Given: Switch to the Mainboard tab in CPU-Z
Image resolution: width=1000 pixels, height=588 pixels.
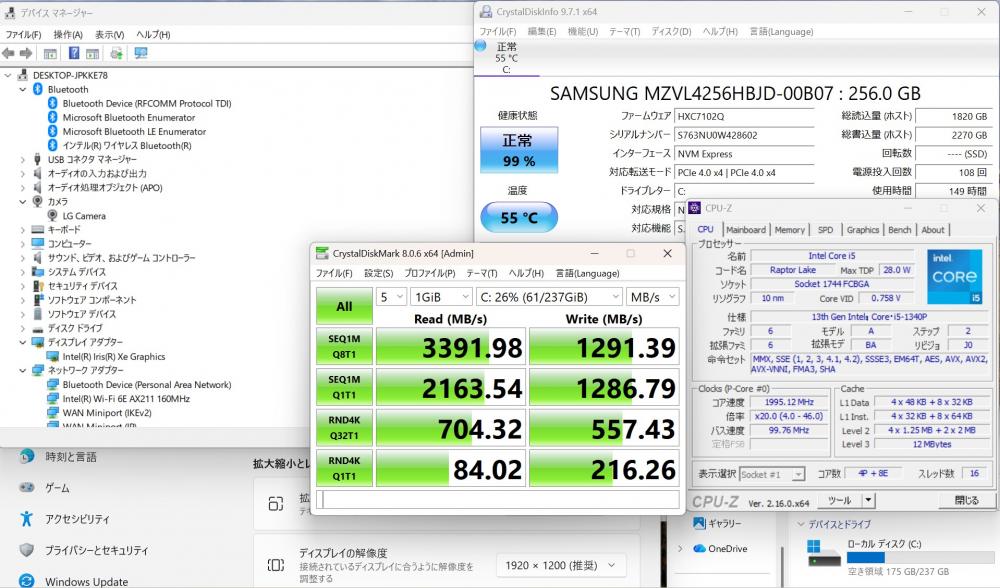Looking at the screenshot, I should click(746, 229).
